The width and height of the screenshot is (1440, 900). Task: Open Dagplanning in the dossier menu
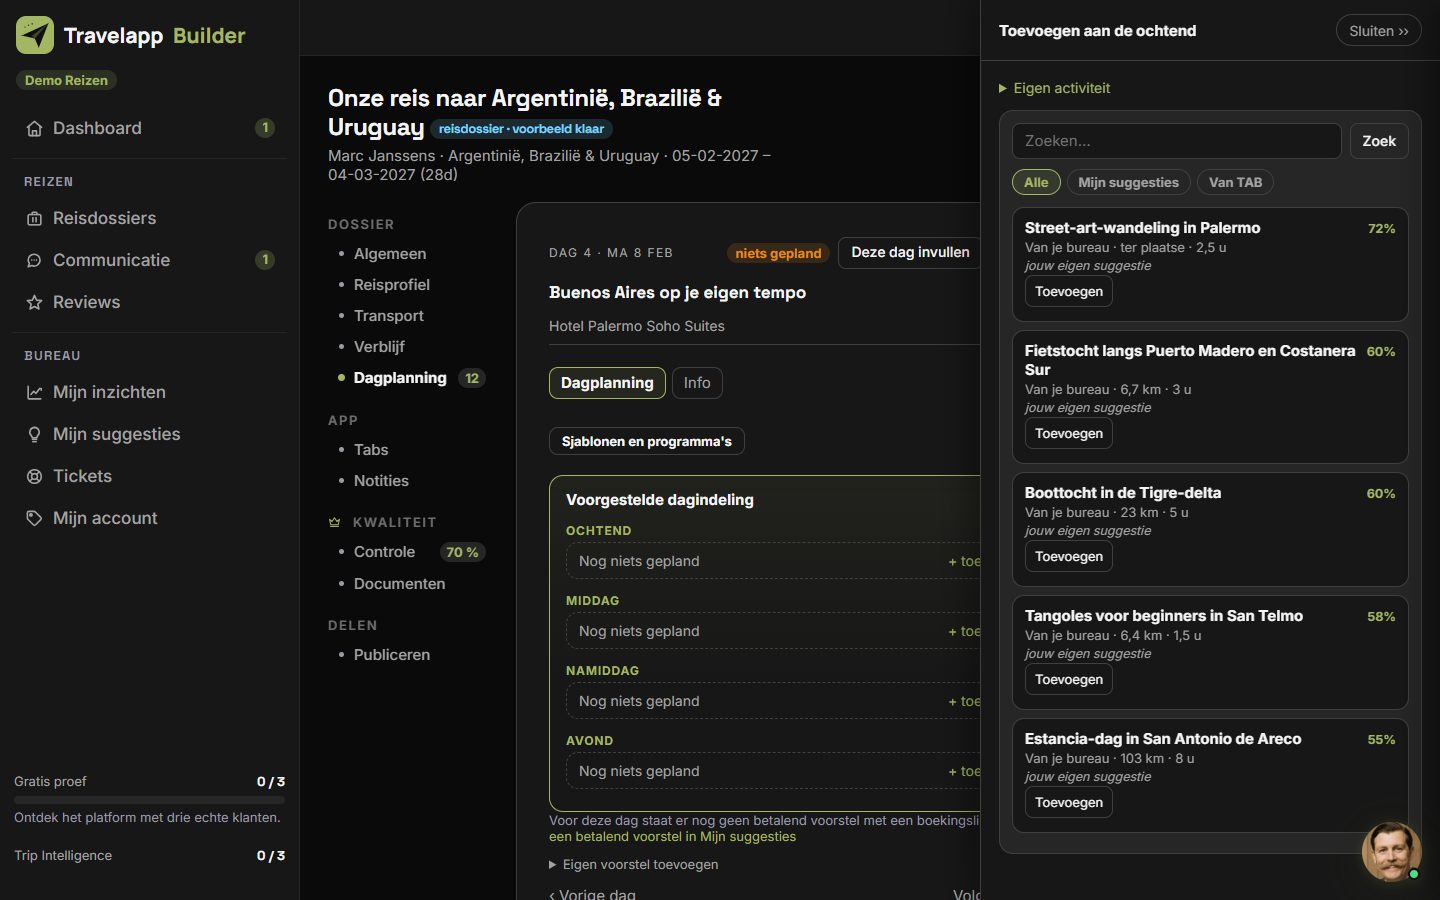[400, 378]
